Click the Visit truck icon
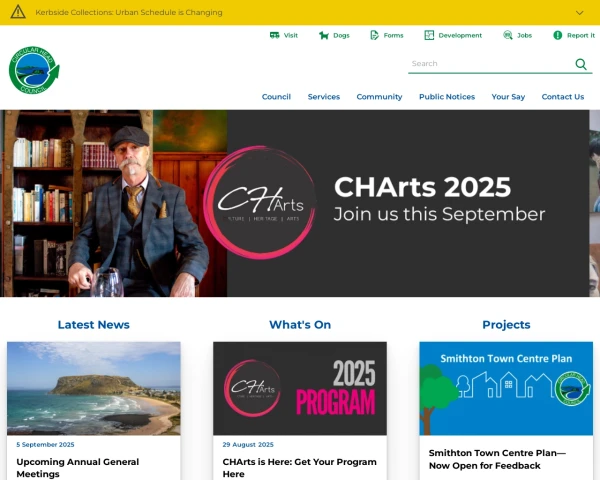 [274, 35]
